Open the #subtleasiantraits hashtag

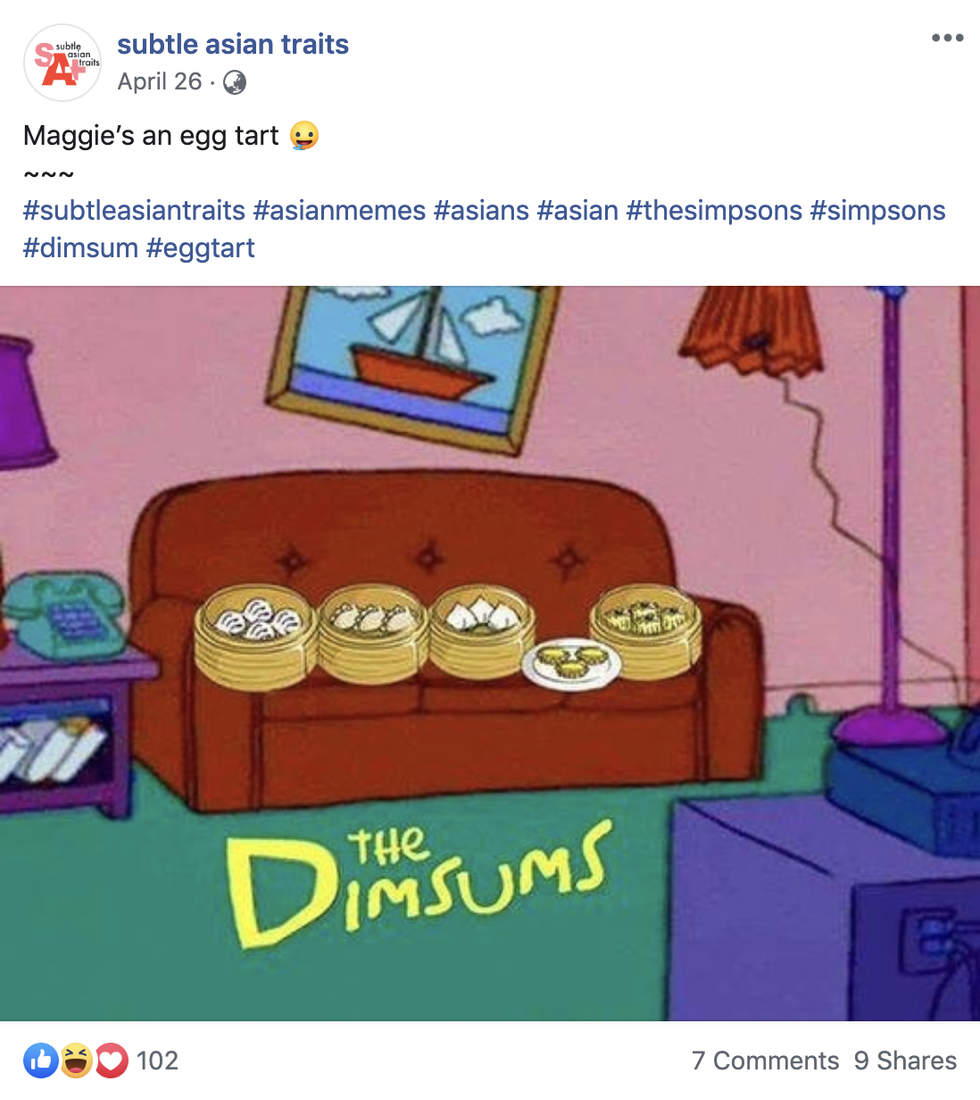click(134, 210)
